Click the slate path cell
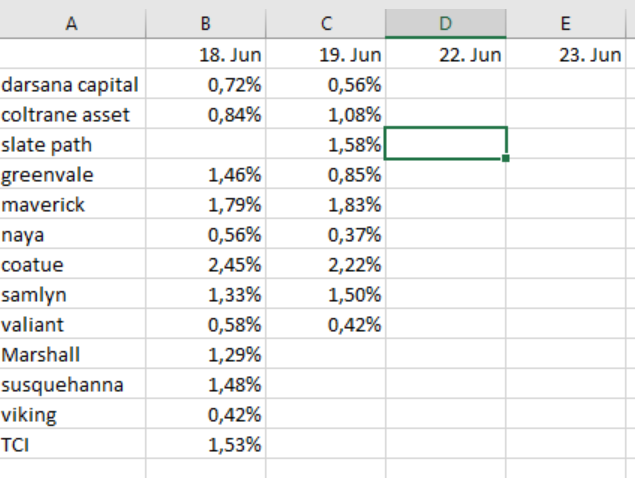This screenshot has height=478, width=635. (72, 145)
